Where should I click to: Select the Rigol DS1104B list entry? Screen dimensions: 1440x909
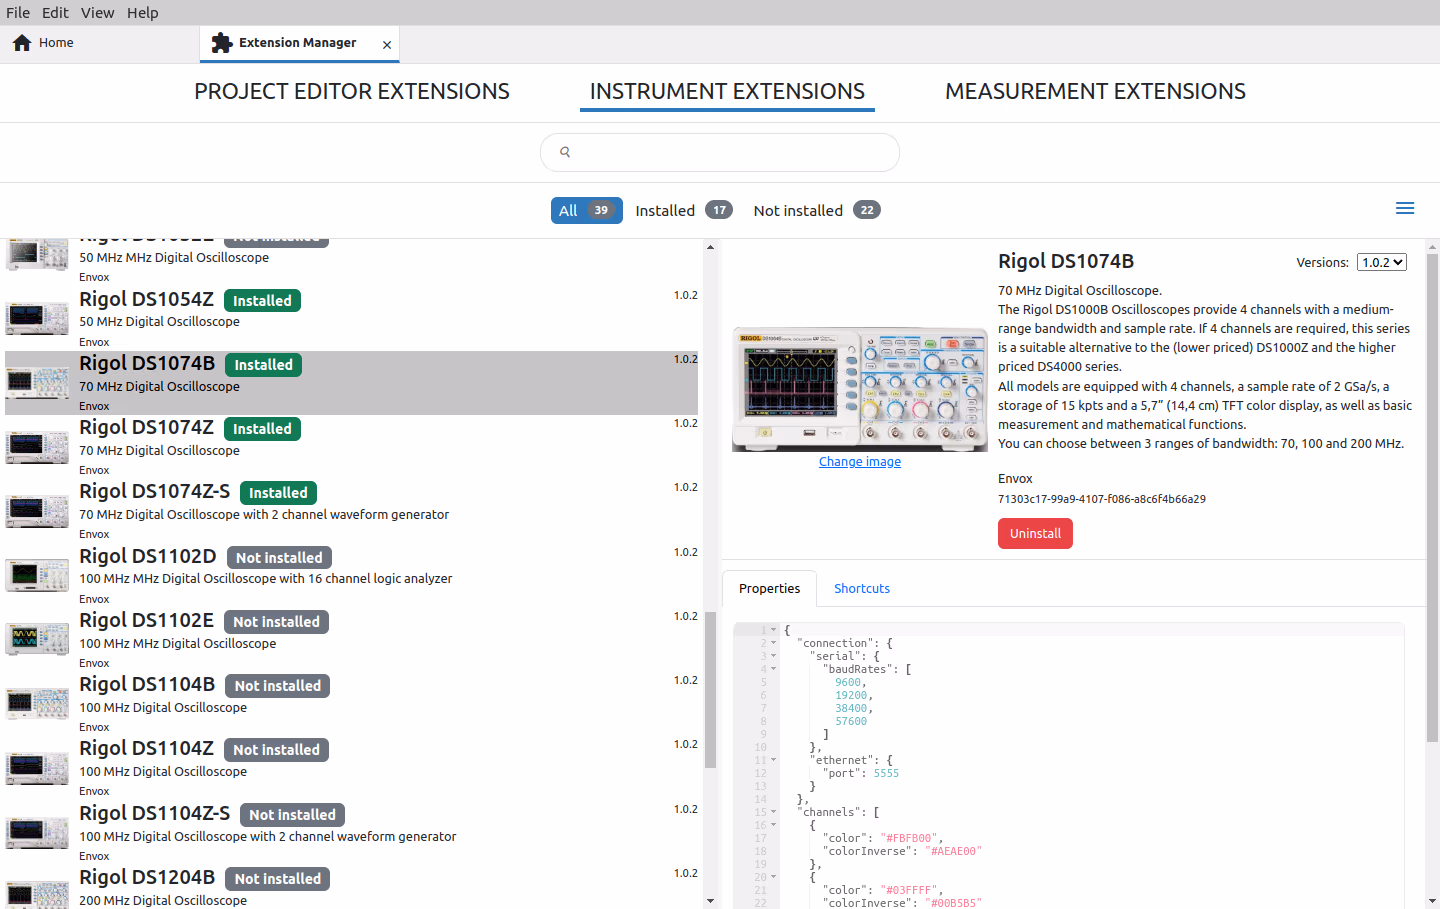(x=351, y=704)
